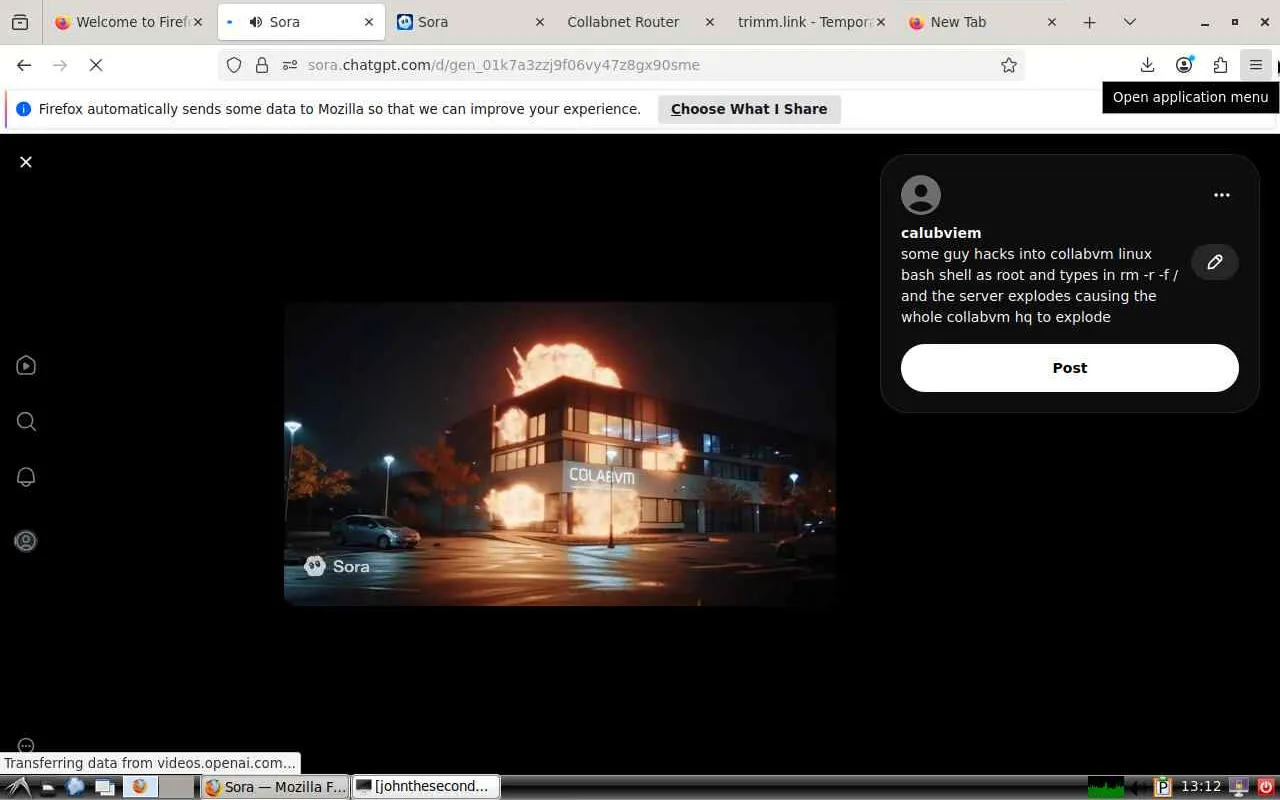Edit the prompt with the pencil icon

click(1215, 262)
